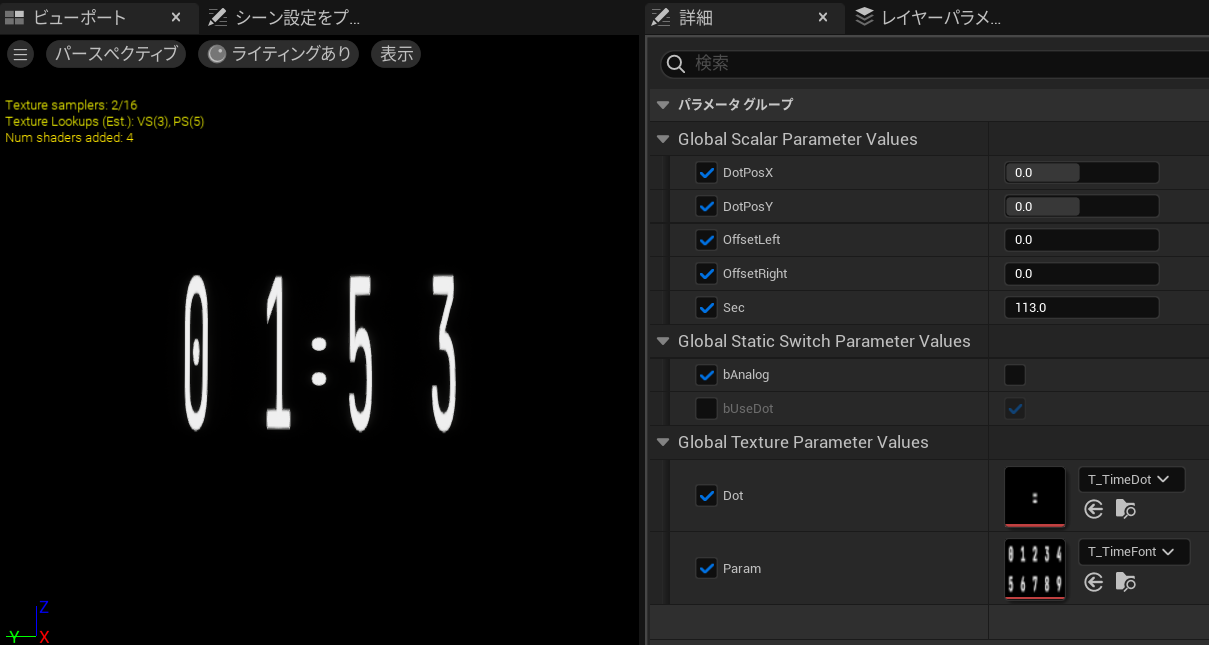Open the viewport options hamburger menu
The height and width of the screenshot is (645, 1209).
20,53
